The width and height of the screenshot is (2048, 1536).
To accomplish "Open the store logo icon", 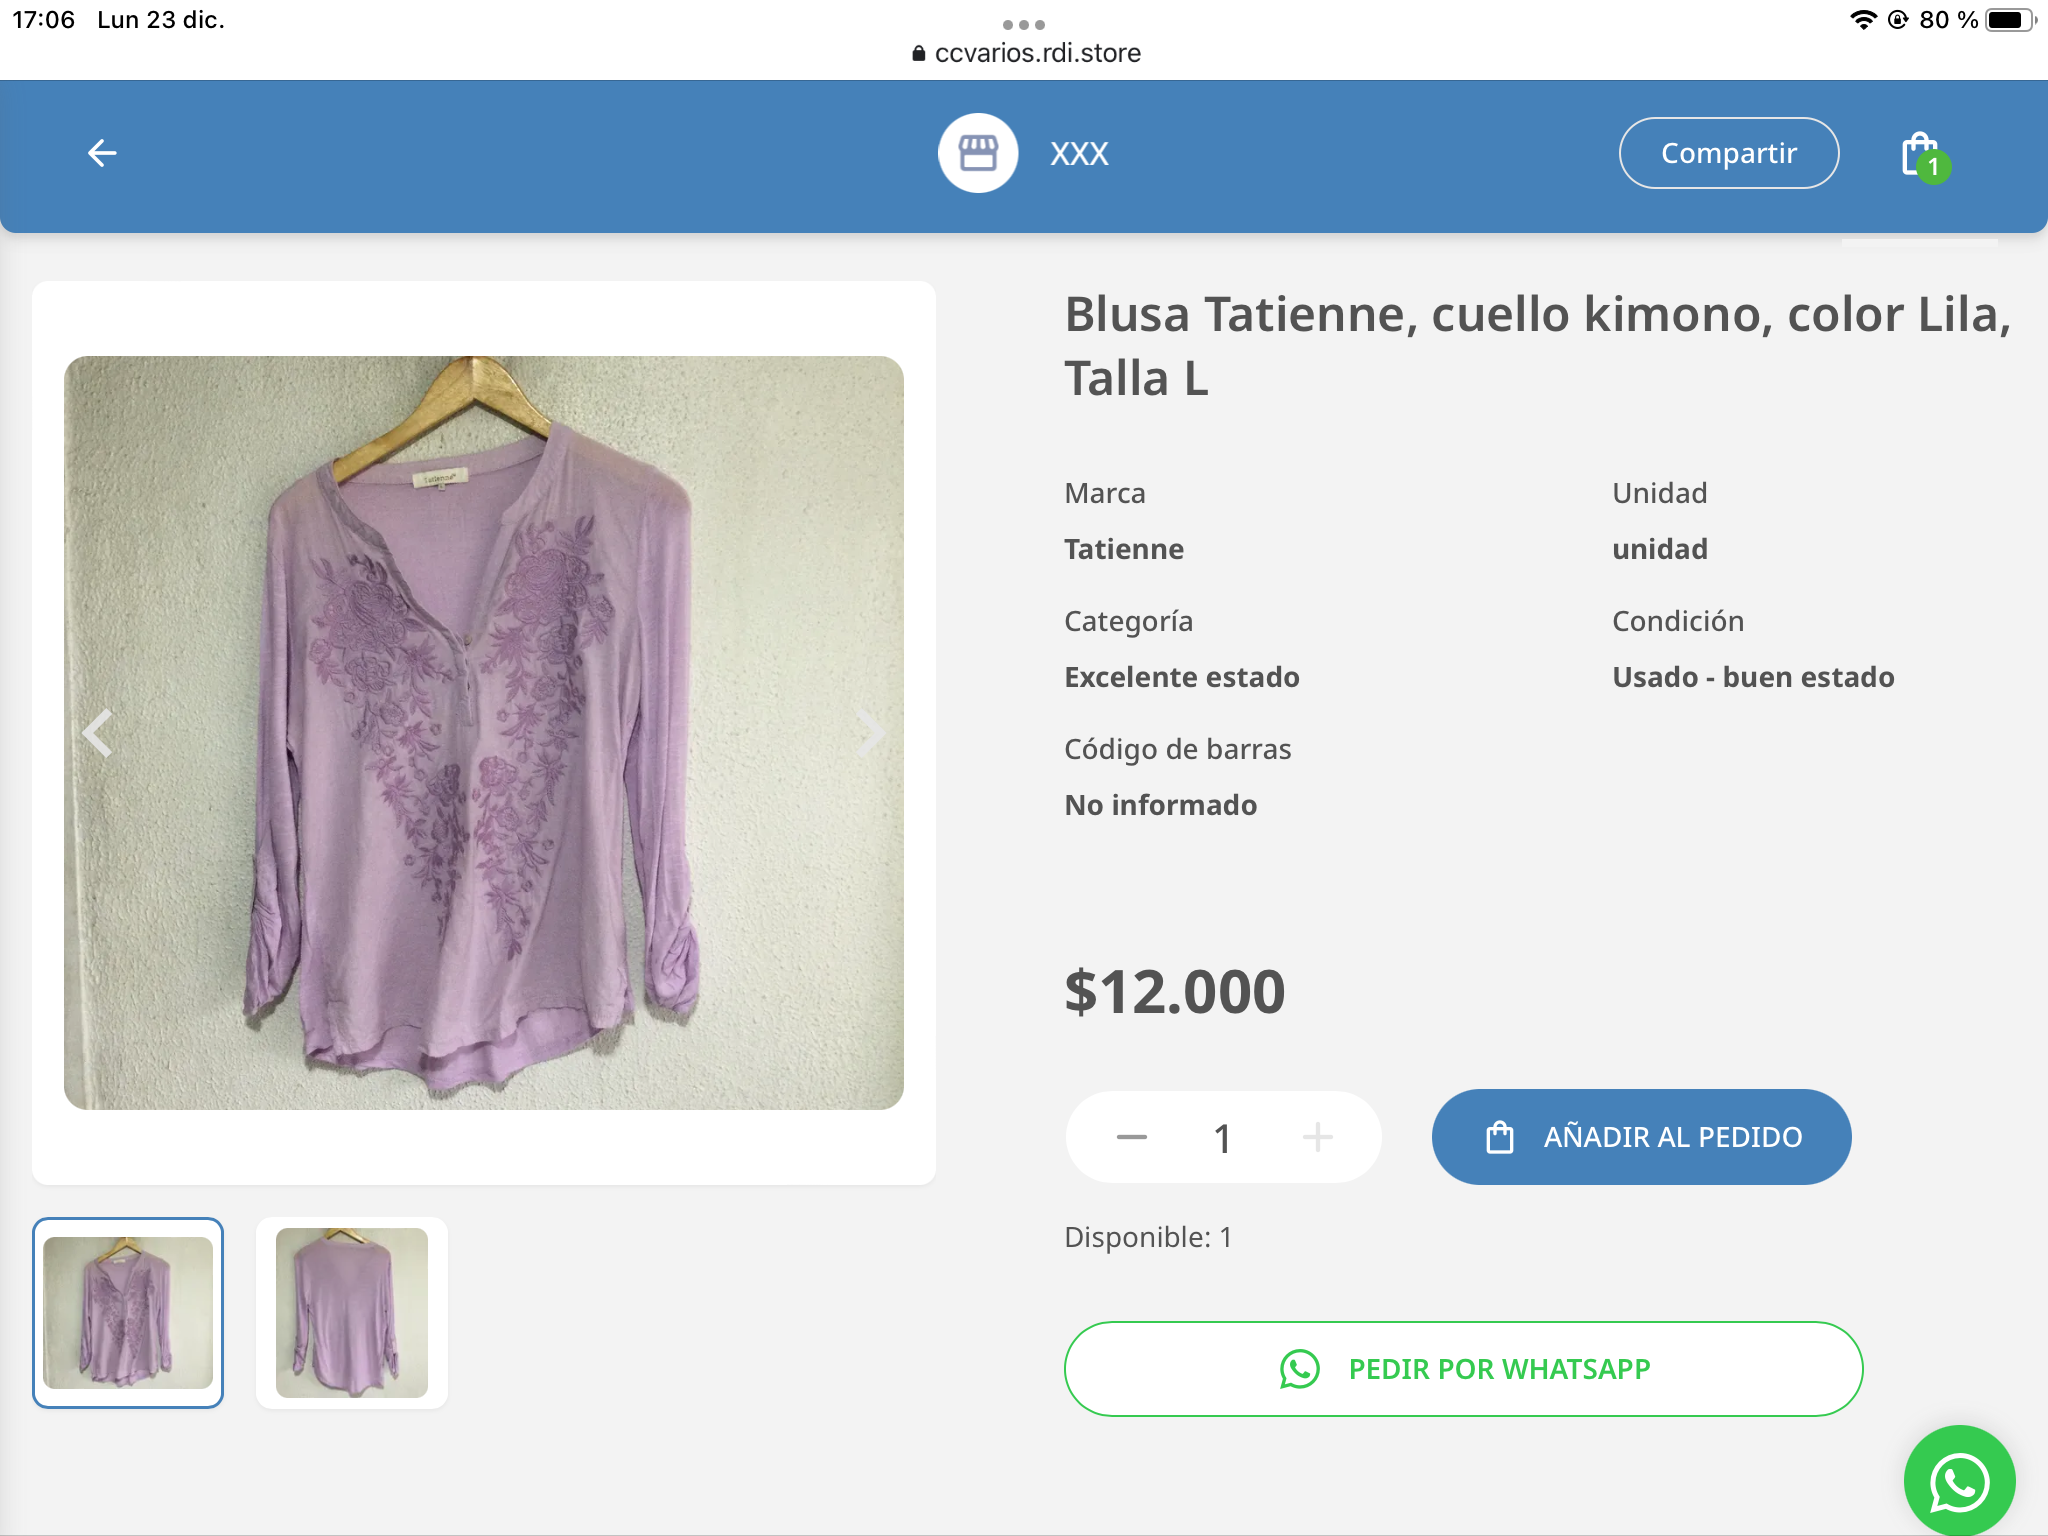I will click(x=978, y=153).
